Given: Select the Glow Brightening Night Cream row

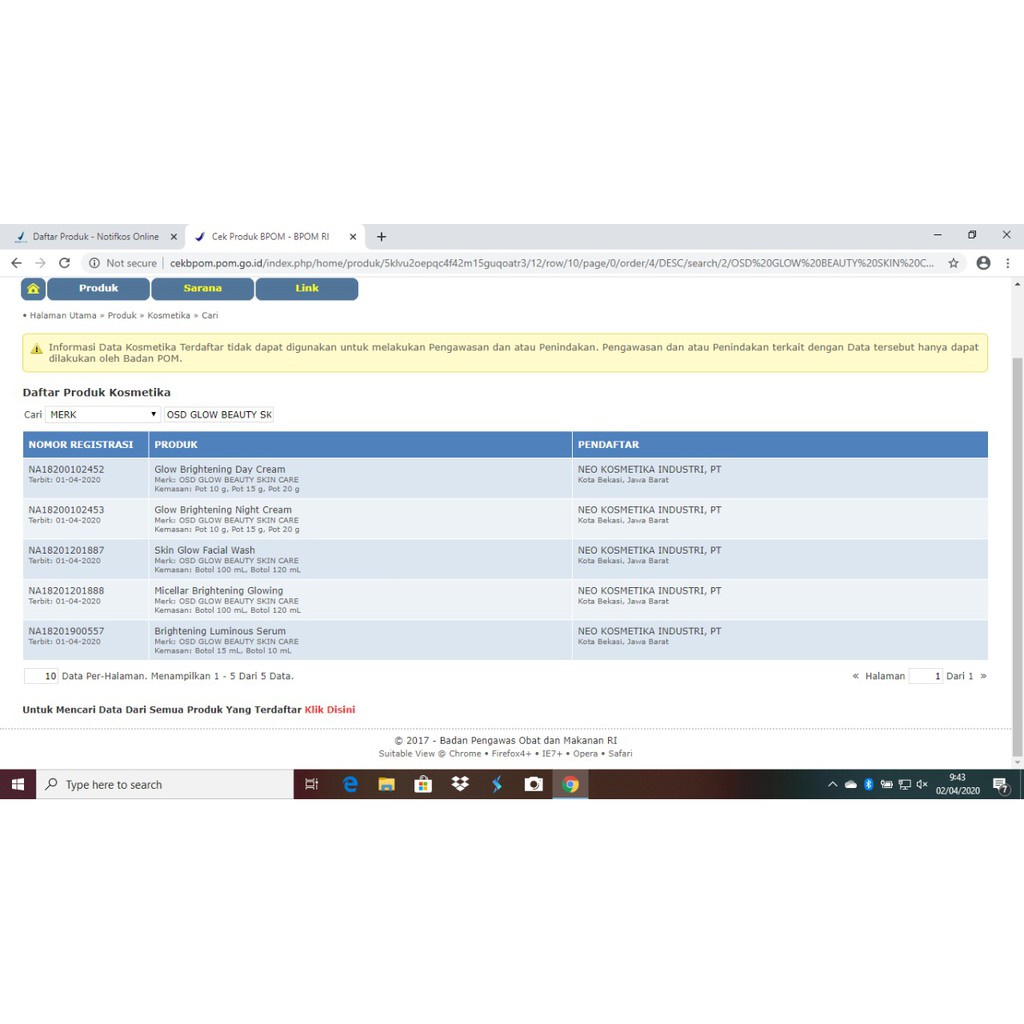Looking at the screenshot, I should [505, 519].
